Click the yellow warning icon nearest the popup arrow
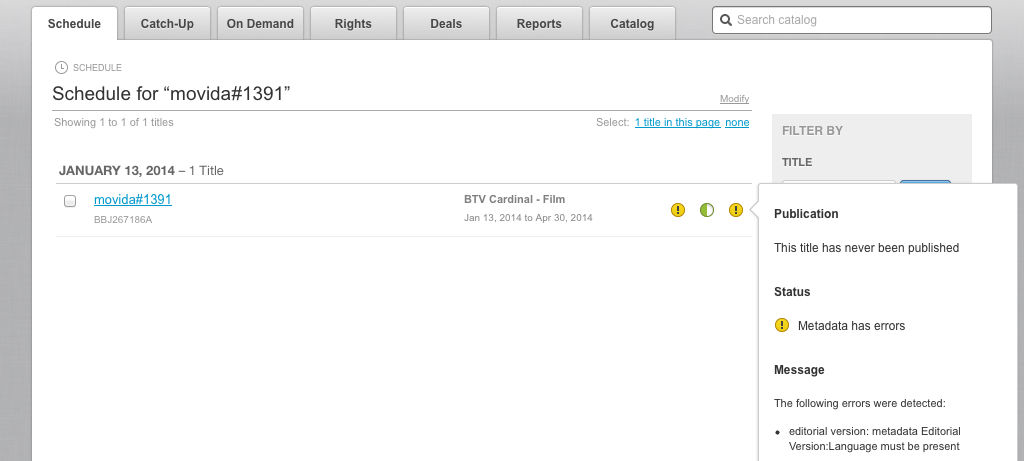The width and height of the screenshot is (1024, 461). click(x=736, y=210)
